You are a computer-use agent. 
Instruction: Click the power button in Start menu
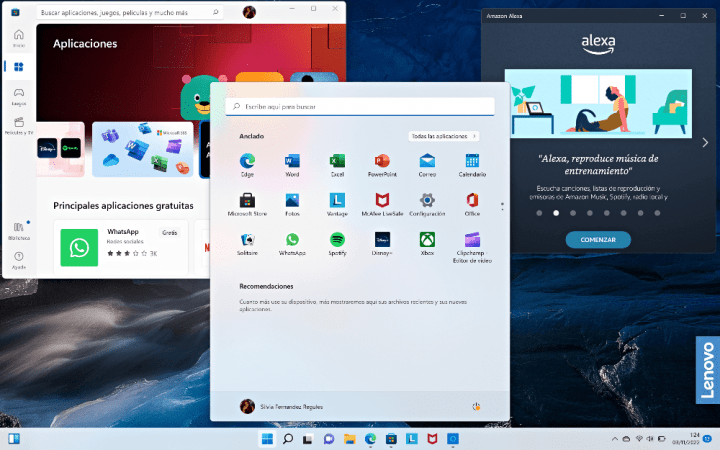coord(476,406)
